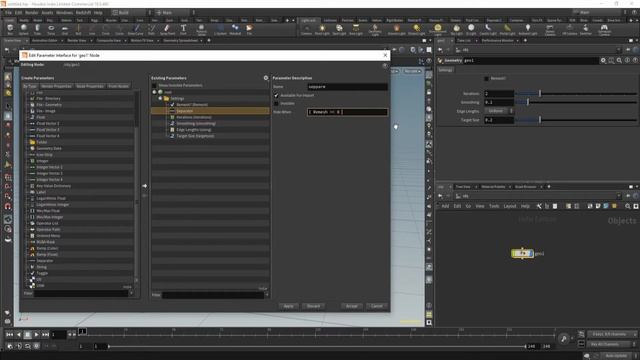Viewport: 640px width, 360px height.
Task: Switch to From Nodes tab
Action: click(x=118, y=86)
